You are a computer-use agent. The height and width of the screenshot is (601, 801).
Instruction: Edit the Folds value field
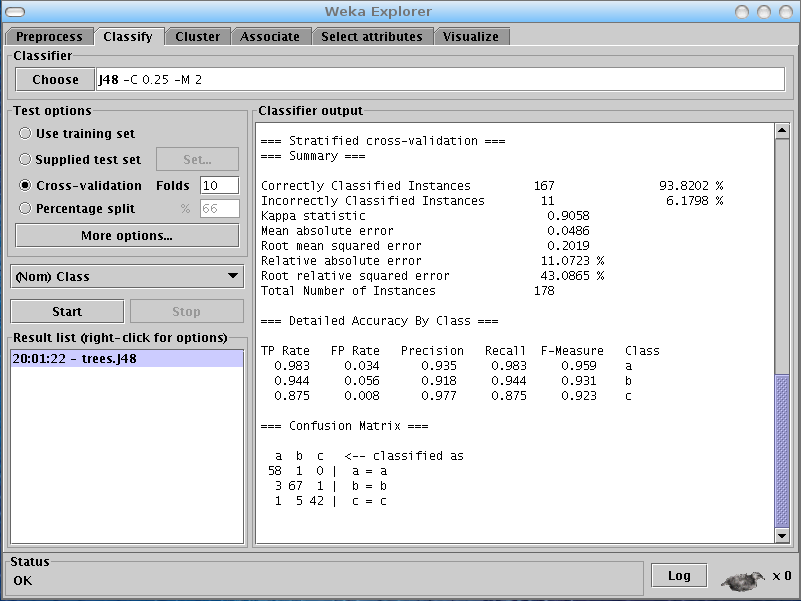coord(218,185)
